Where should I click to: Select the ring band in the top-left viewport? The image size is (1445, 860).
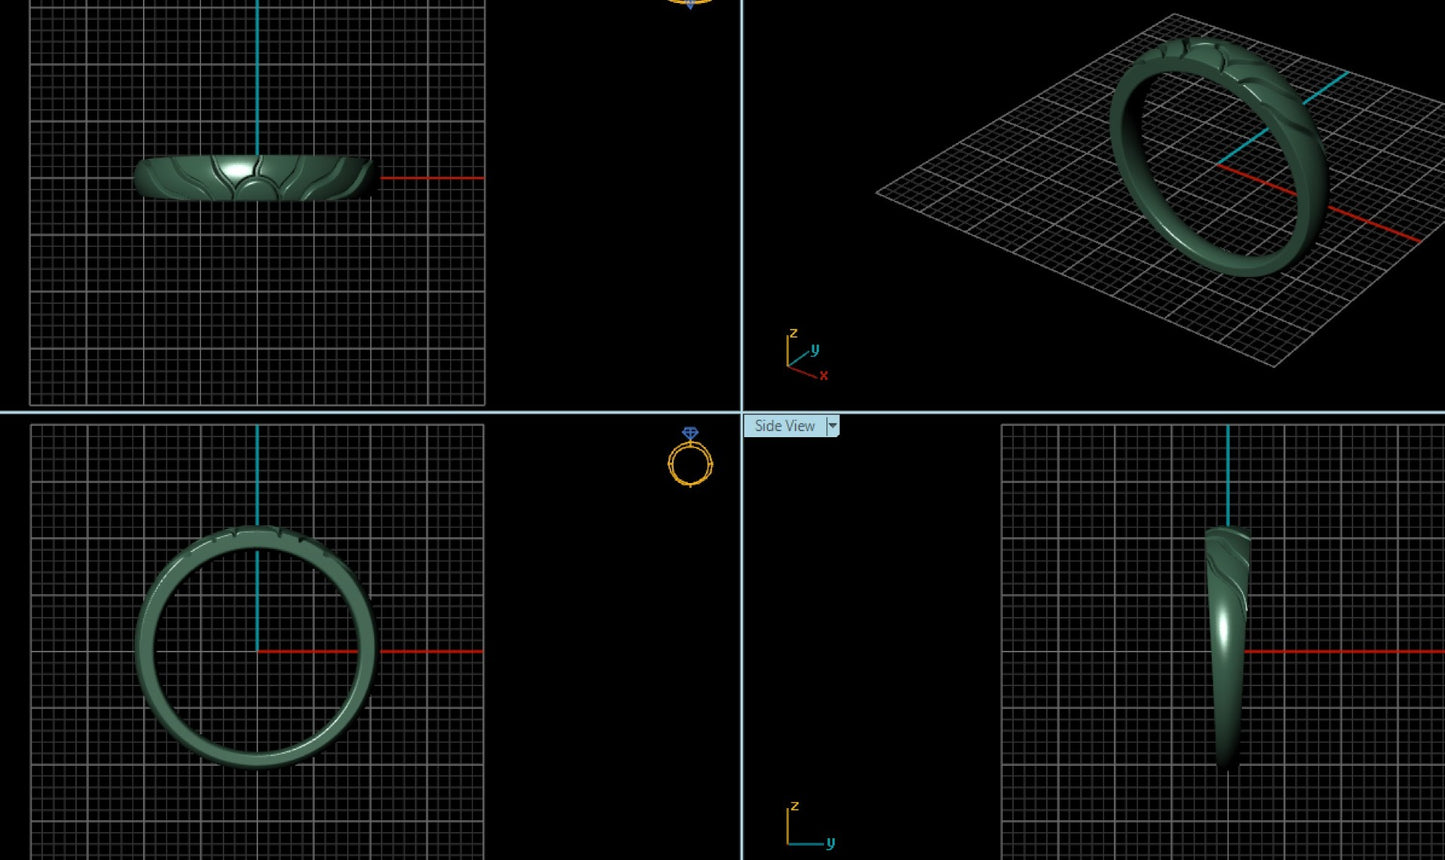[x=255, y=179]
